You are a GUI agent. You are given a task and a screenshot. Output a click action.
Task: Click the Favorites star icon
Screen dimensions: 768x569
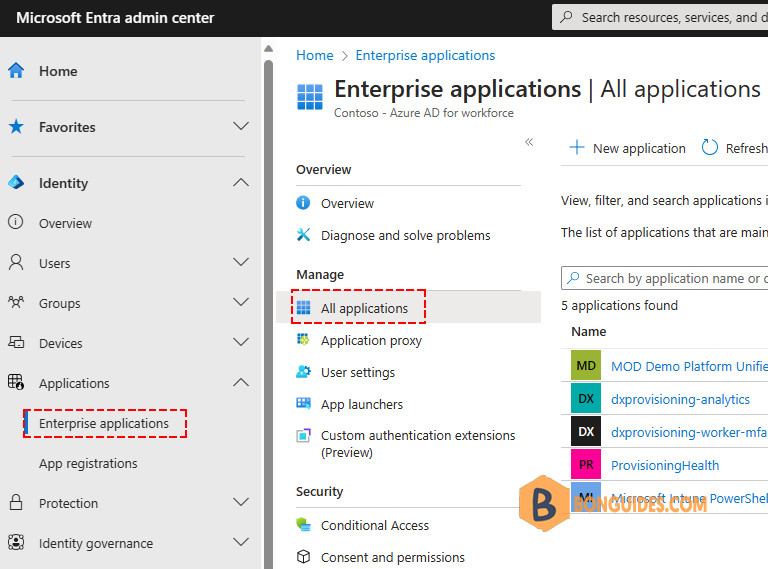pyautogui.click(x=16, y=126)
